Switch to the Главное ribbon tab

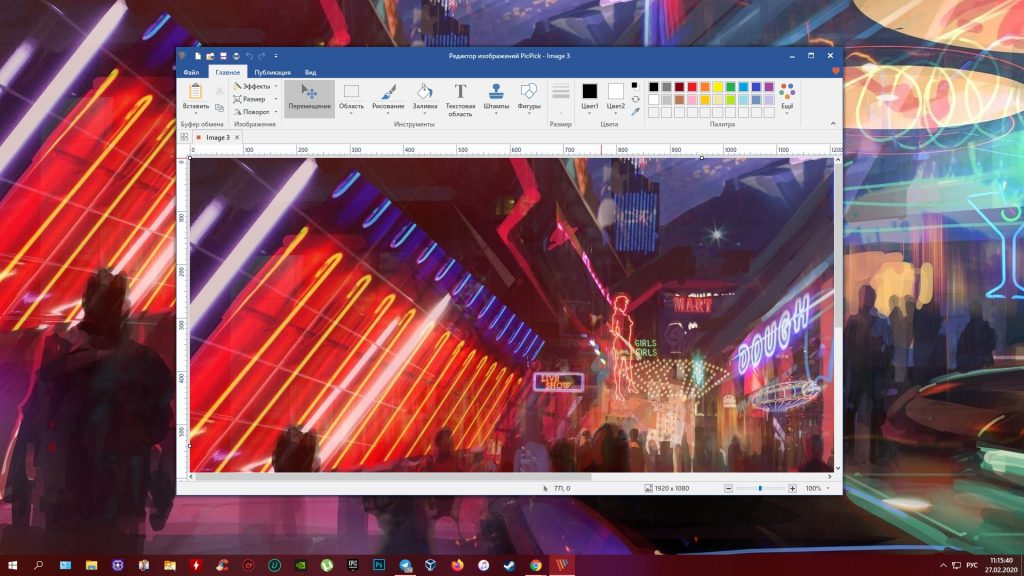[228, 72]
